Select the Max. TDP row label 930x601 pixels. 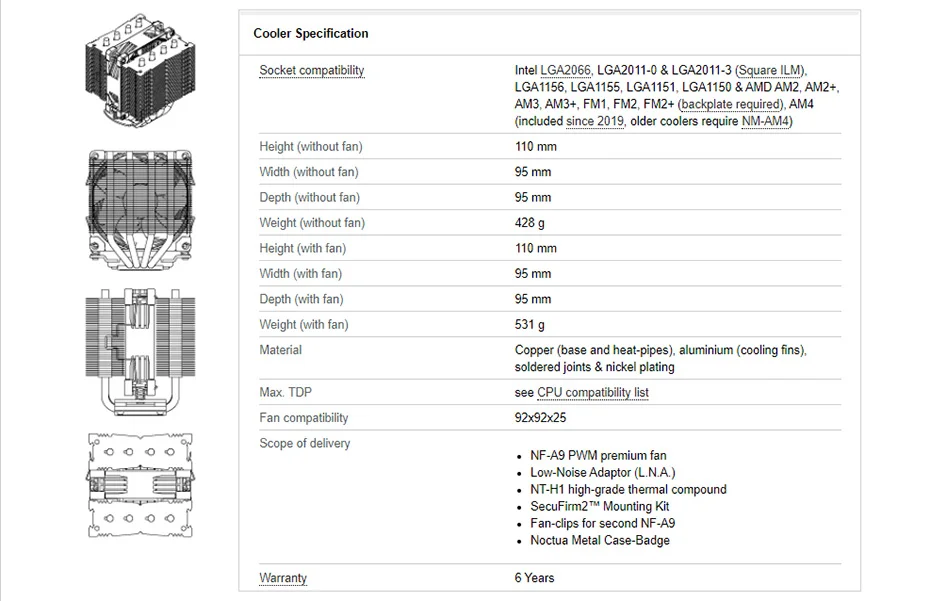point(285,392)
